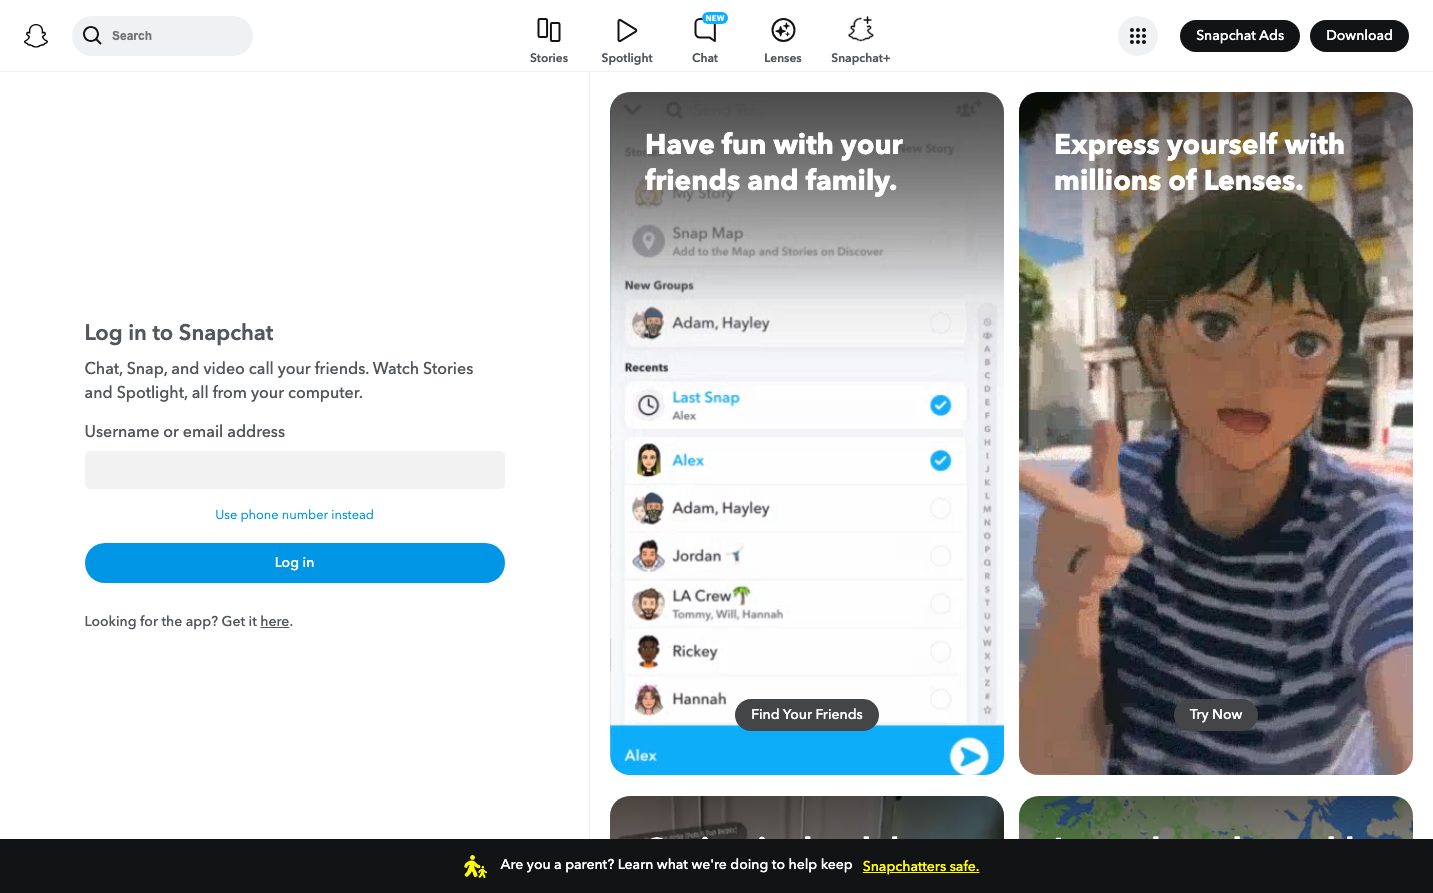The width and height of the screenshot is (1433, 893).
Task: Open the Snapchatters safe link
Action: point(920,866)
